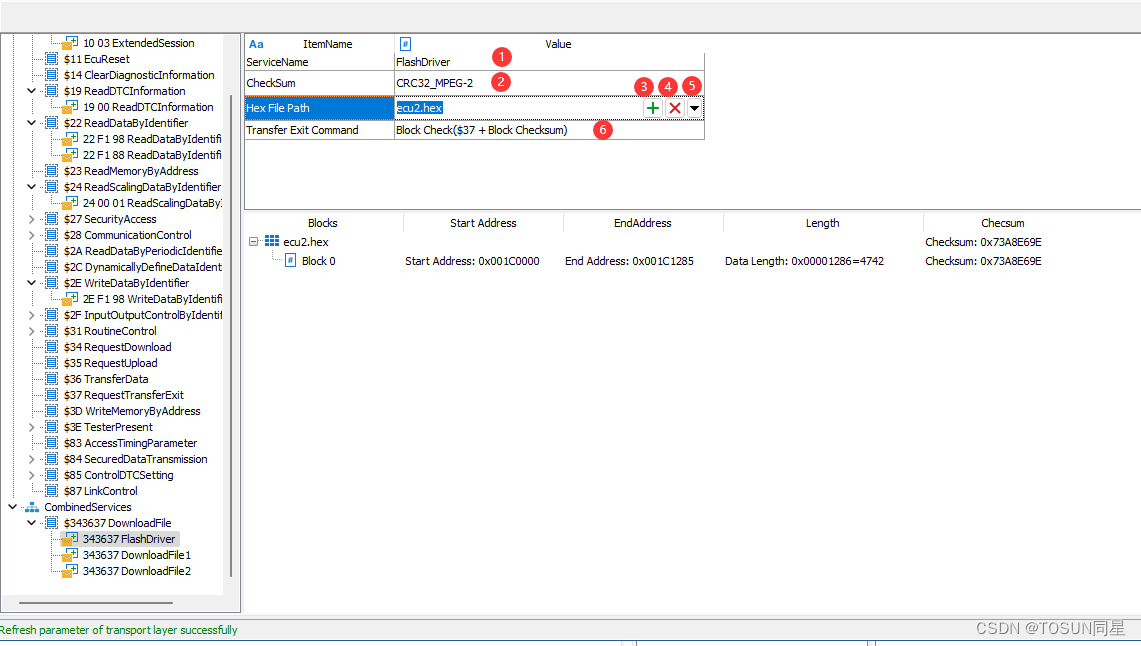Expand the $28 CommunicationControl node
1141x646 pixels.
tap(31, 235)
